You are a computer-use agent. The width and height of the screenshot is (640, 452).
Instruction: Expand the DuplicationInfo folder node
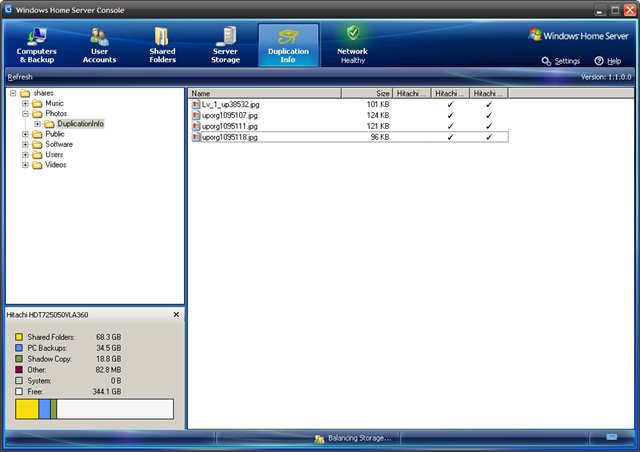[x=38, y=124]
